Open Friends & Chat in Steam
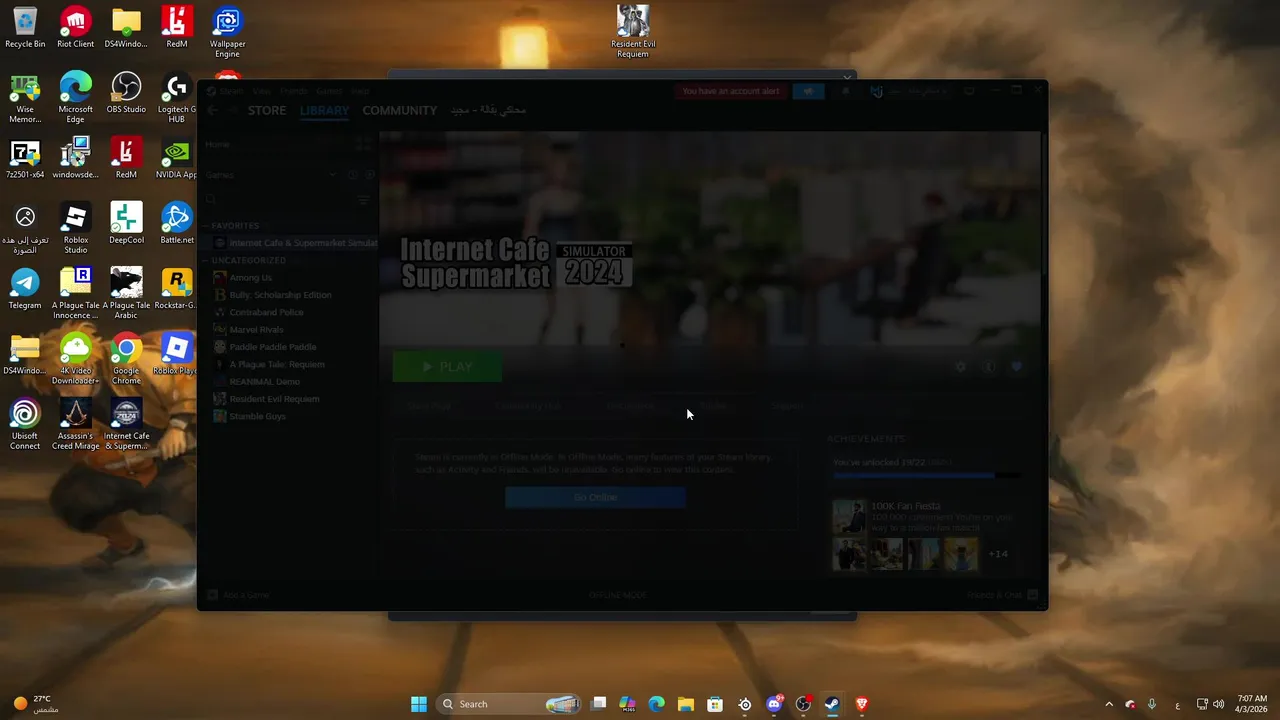The height and width of the screenshot is (720, 1280). pyautogui.click(x=1003, y=595)
